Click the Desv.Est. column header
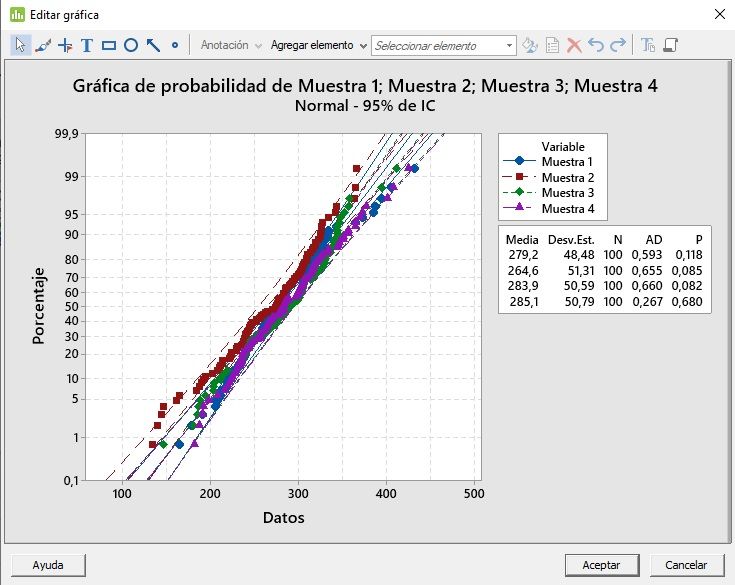Image resolution: width=735 pixels, height=585 pixels. click(x=571, y=240)
